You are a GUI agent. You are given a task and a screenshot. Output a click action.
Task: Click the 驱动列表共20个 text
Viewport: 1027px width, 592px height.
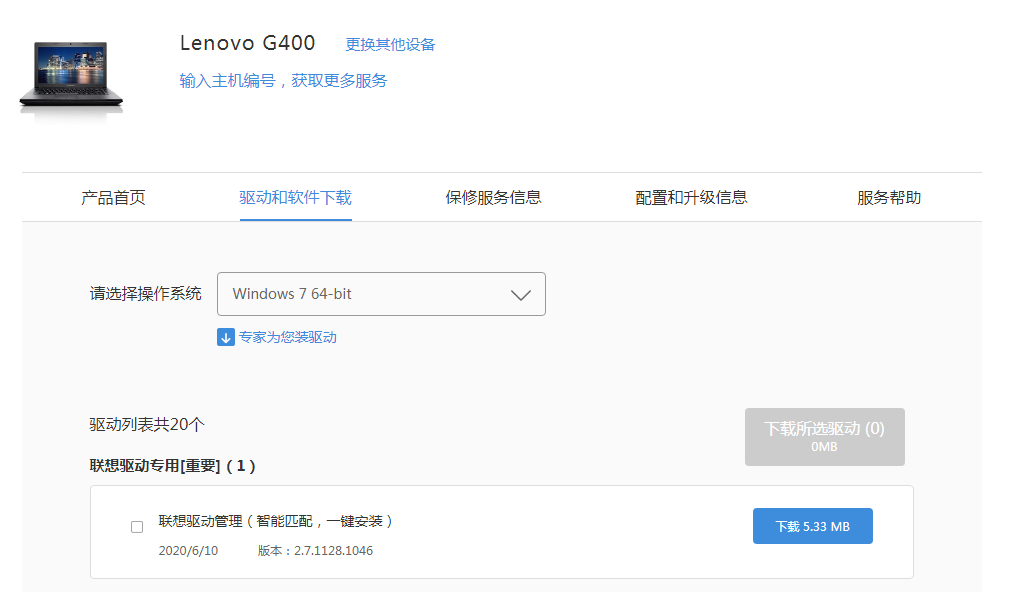pyautogui.click(x=147, y=424)
